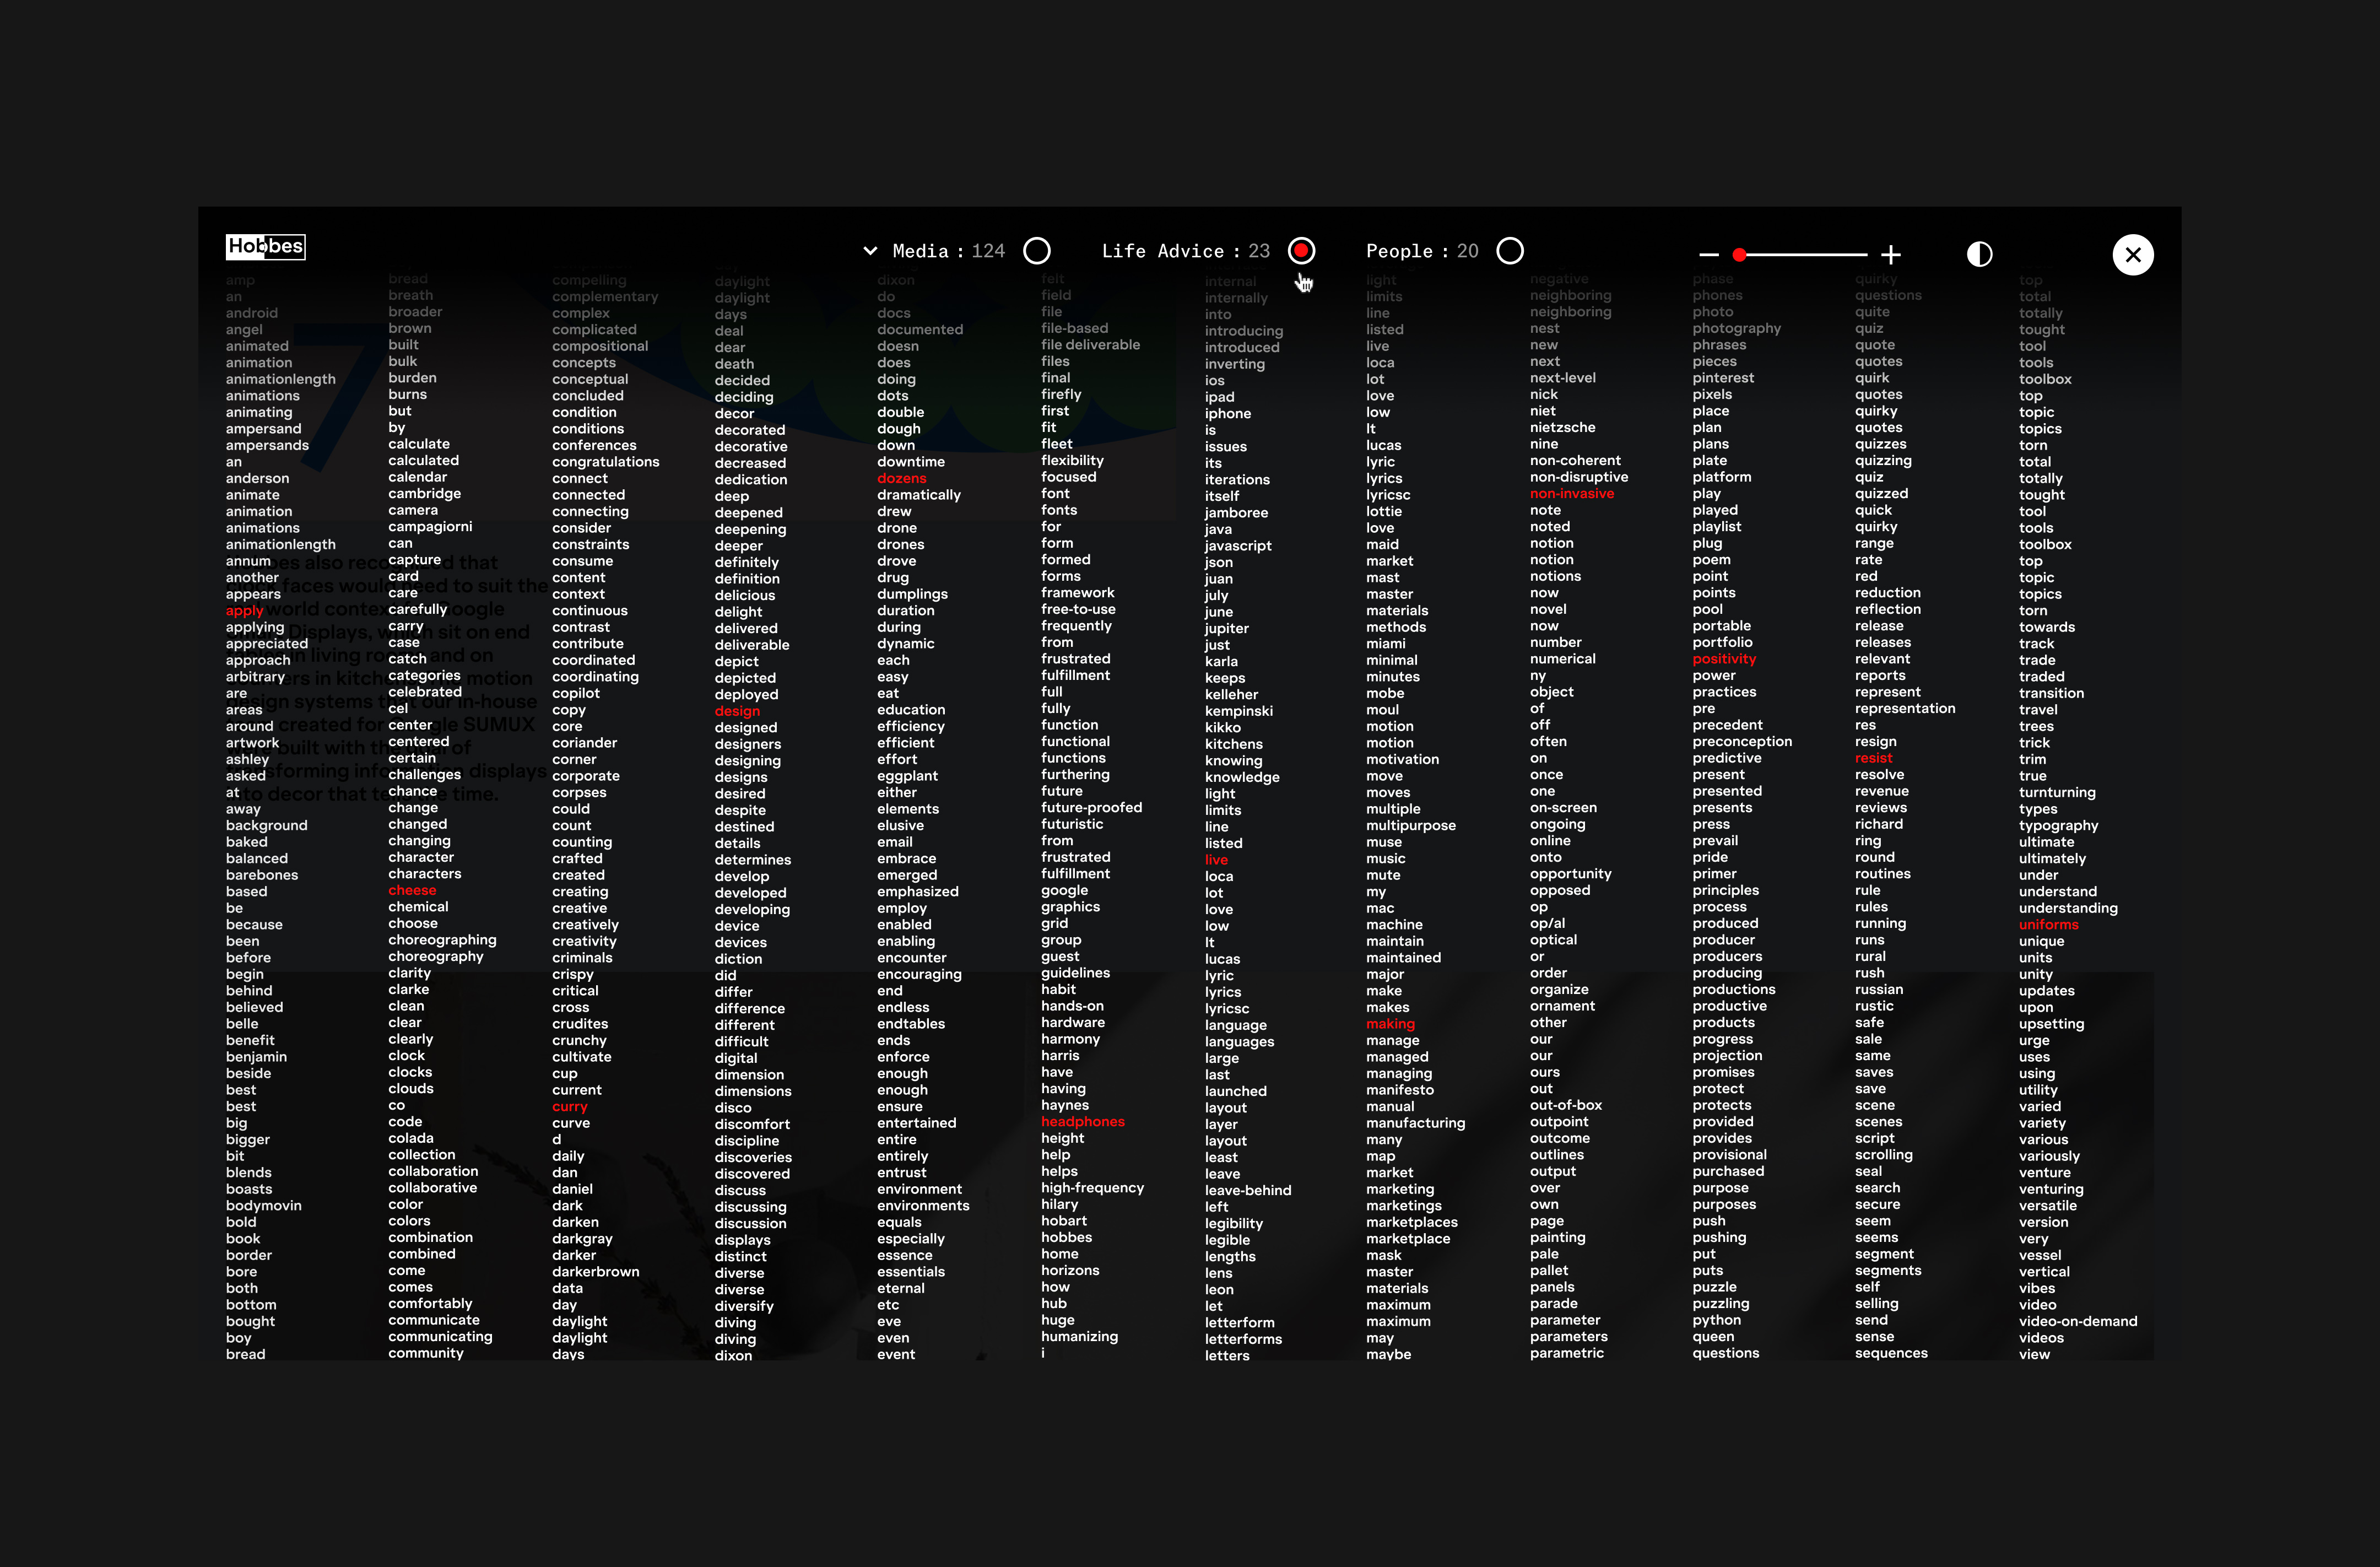
Task: Click the Hobbes logo
Action: coord(265,246)
